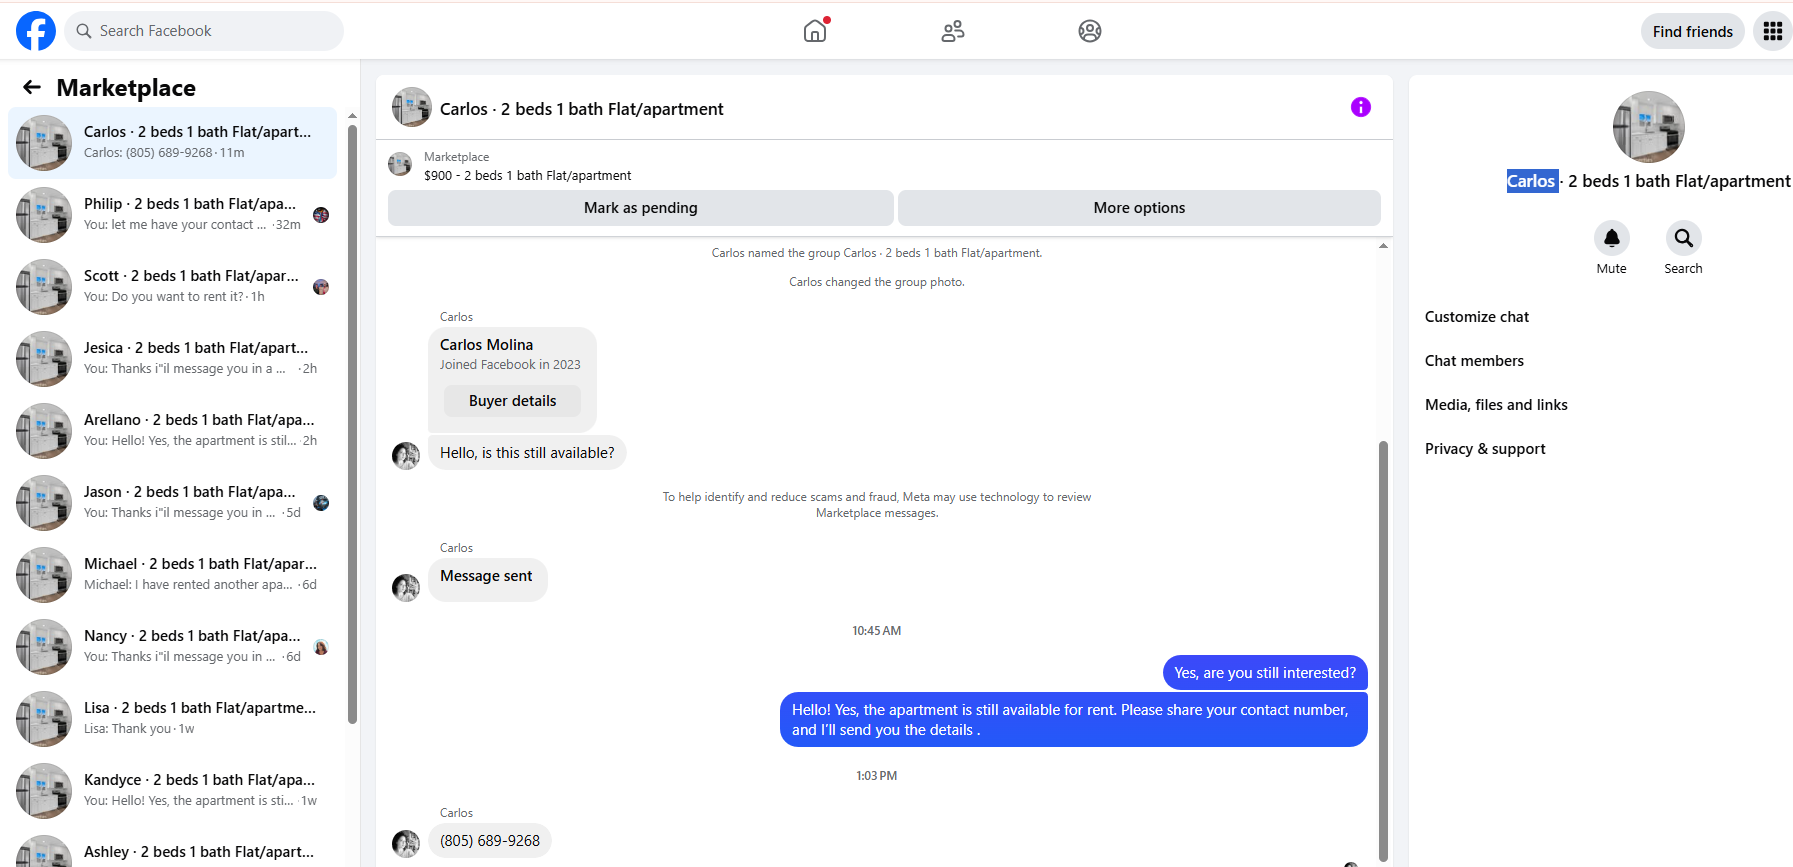Click Mark as pending button

tap(641, 208)
